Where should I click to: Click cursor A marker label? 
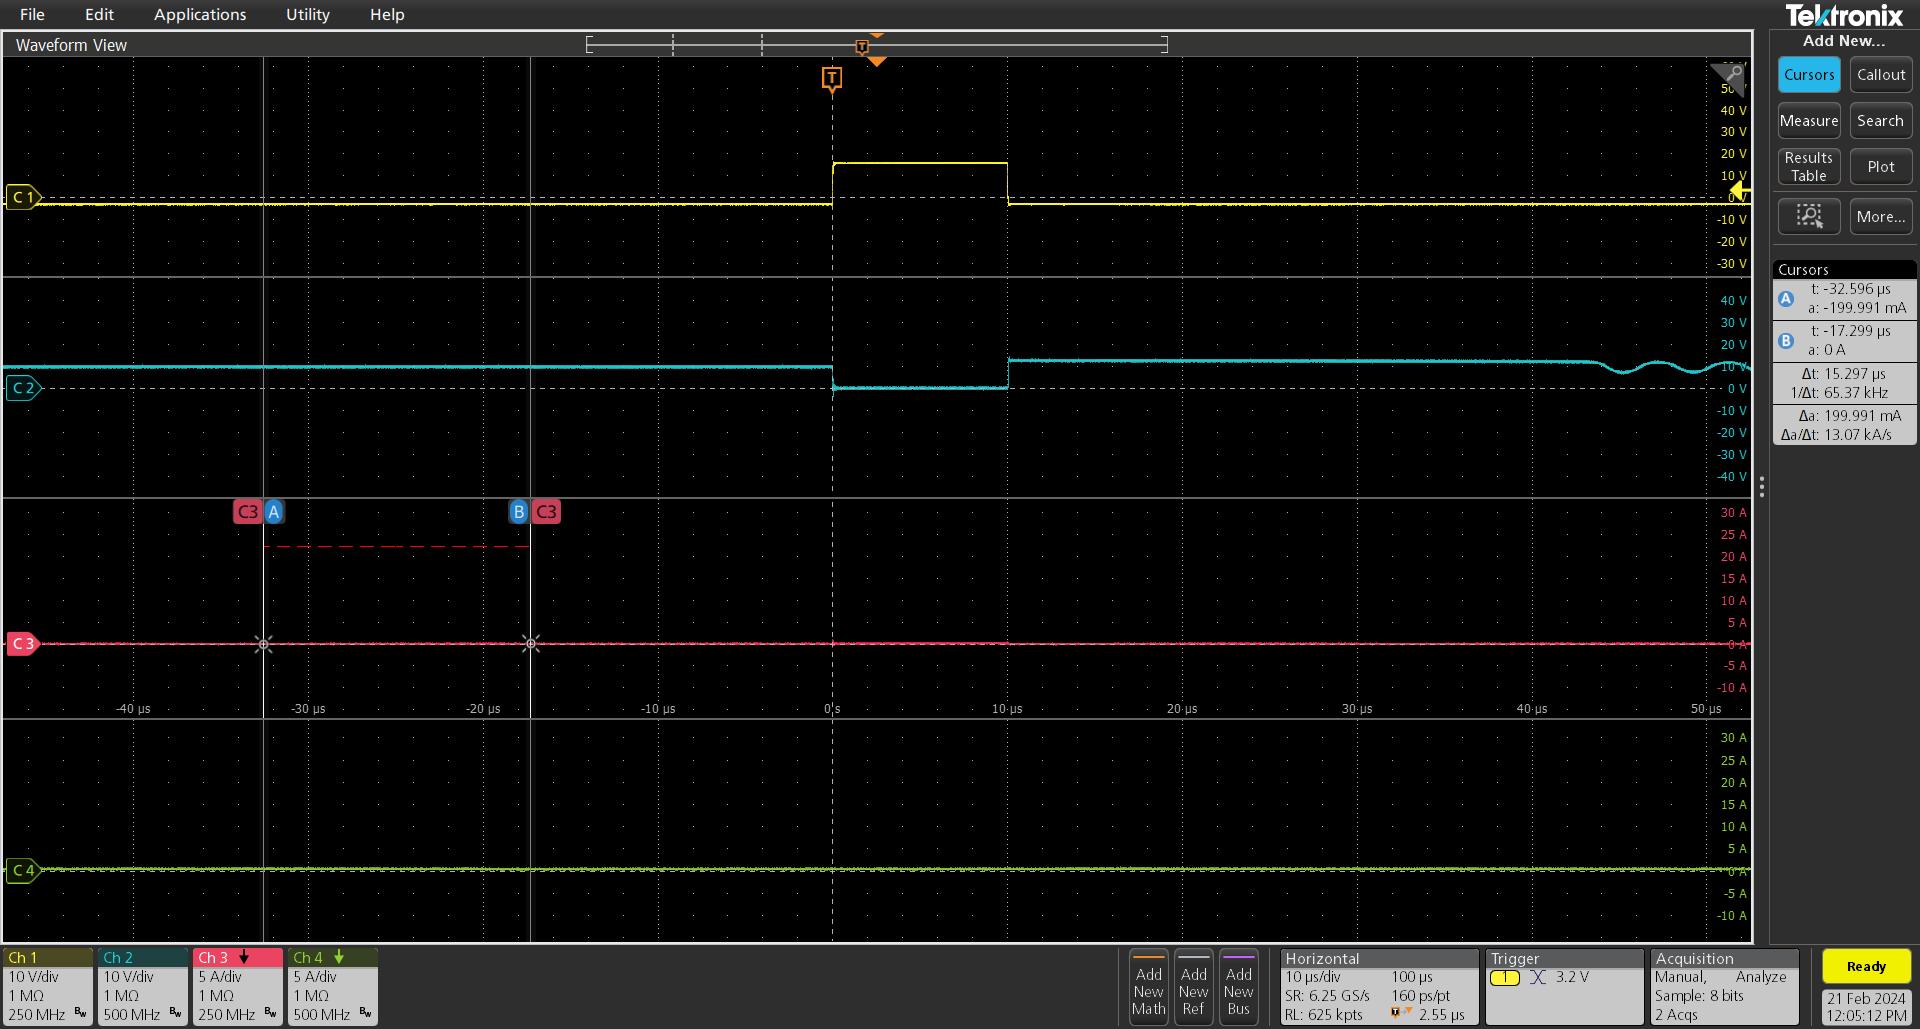pyautogui.click(x=274, y=512)
